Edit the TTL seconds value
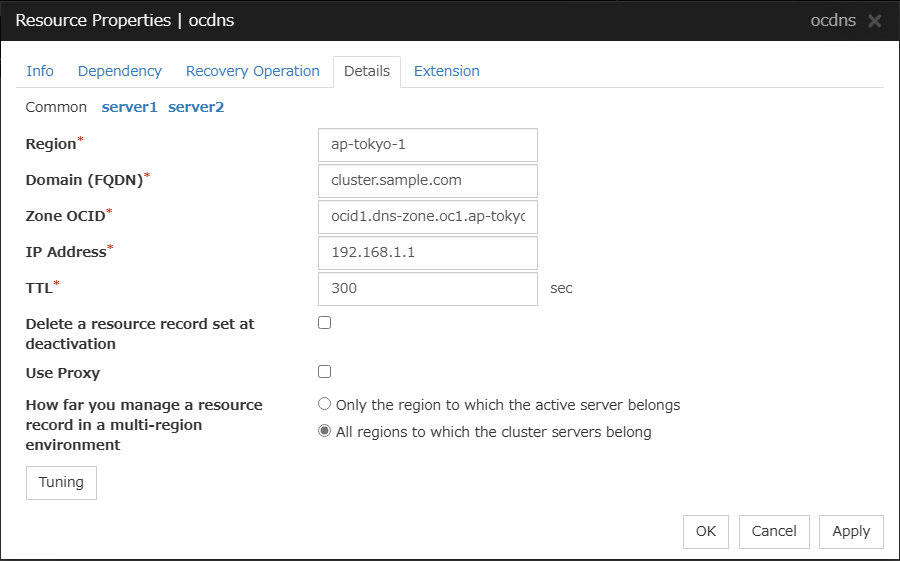The image size is (900, 561). click(x=427, y=289)
